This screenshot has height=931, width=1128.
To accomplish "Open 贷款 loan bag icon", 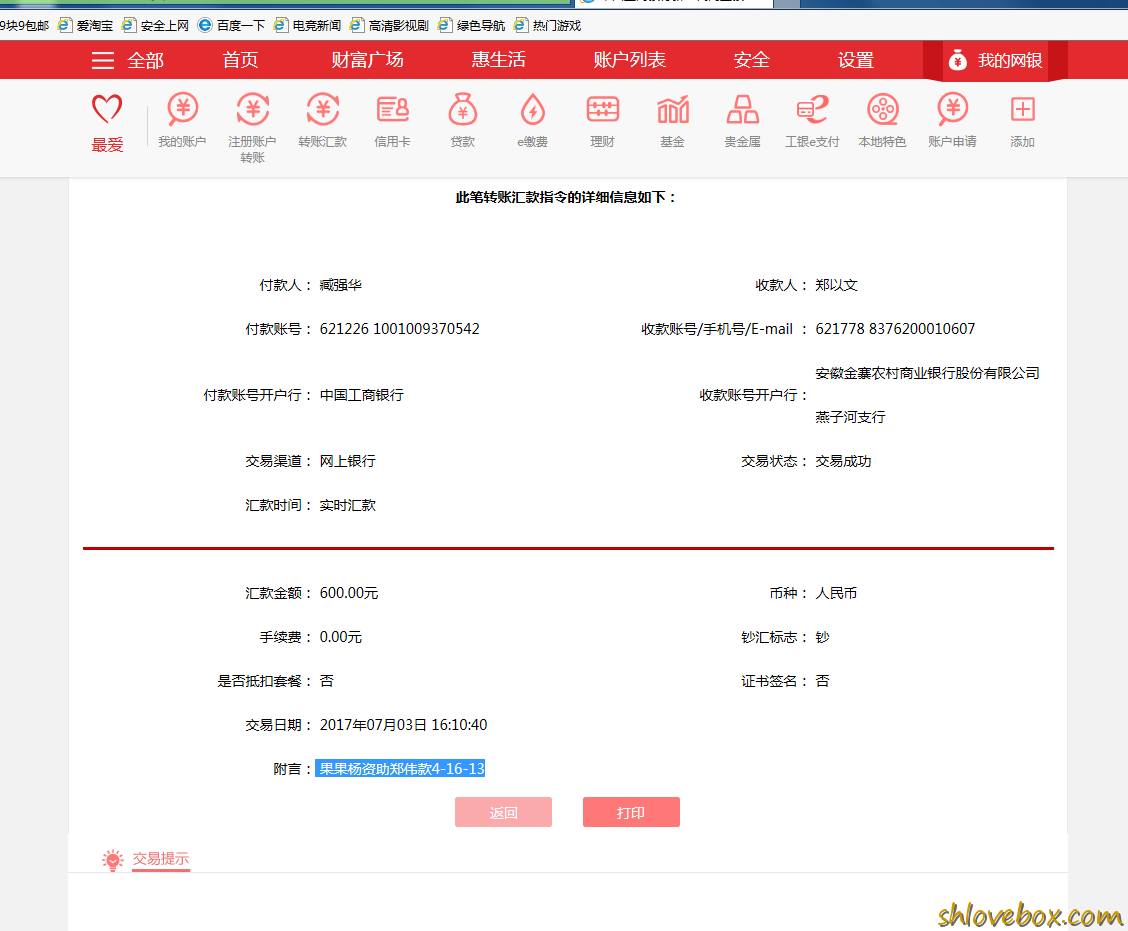I will point(463,109).
